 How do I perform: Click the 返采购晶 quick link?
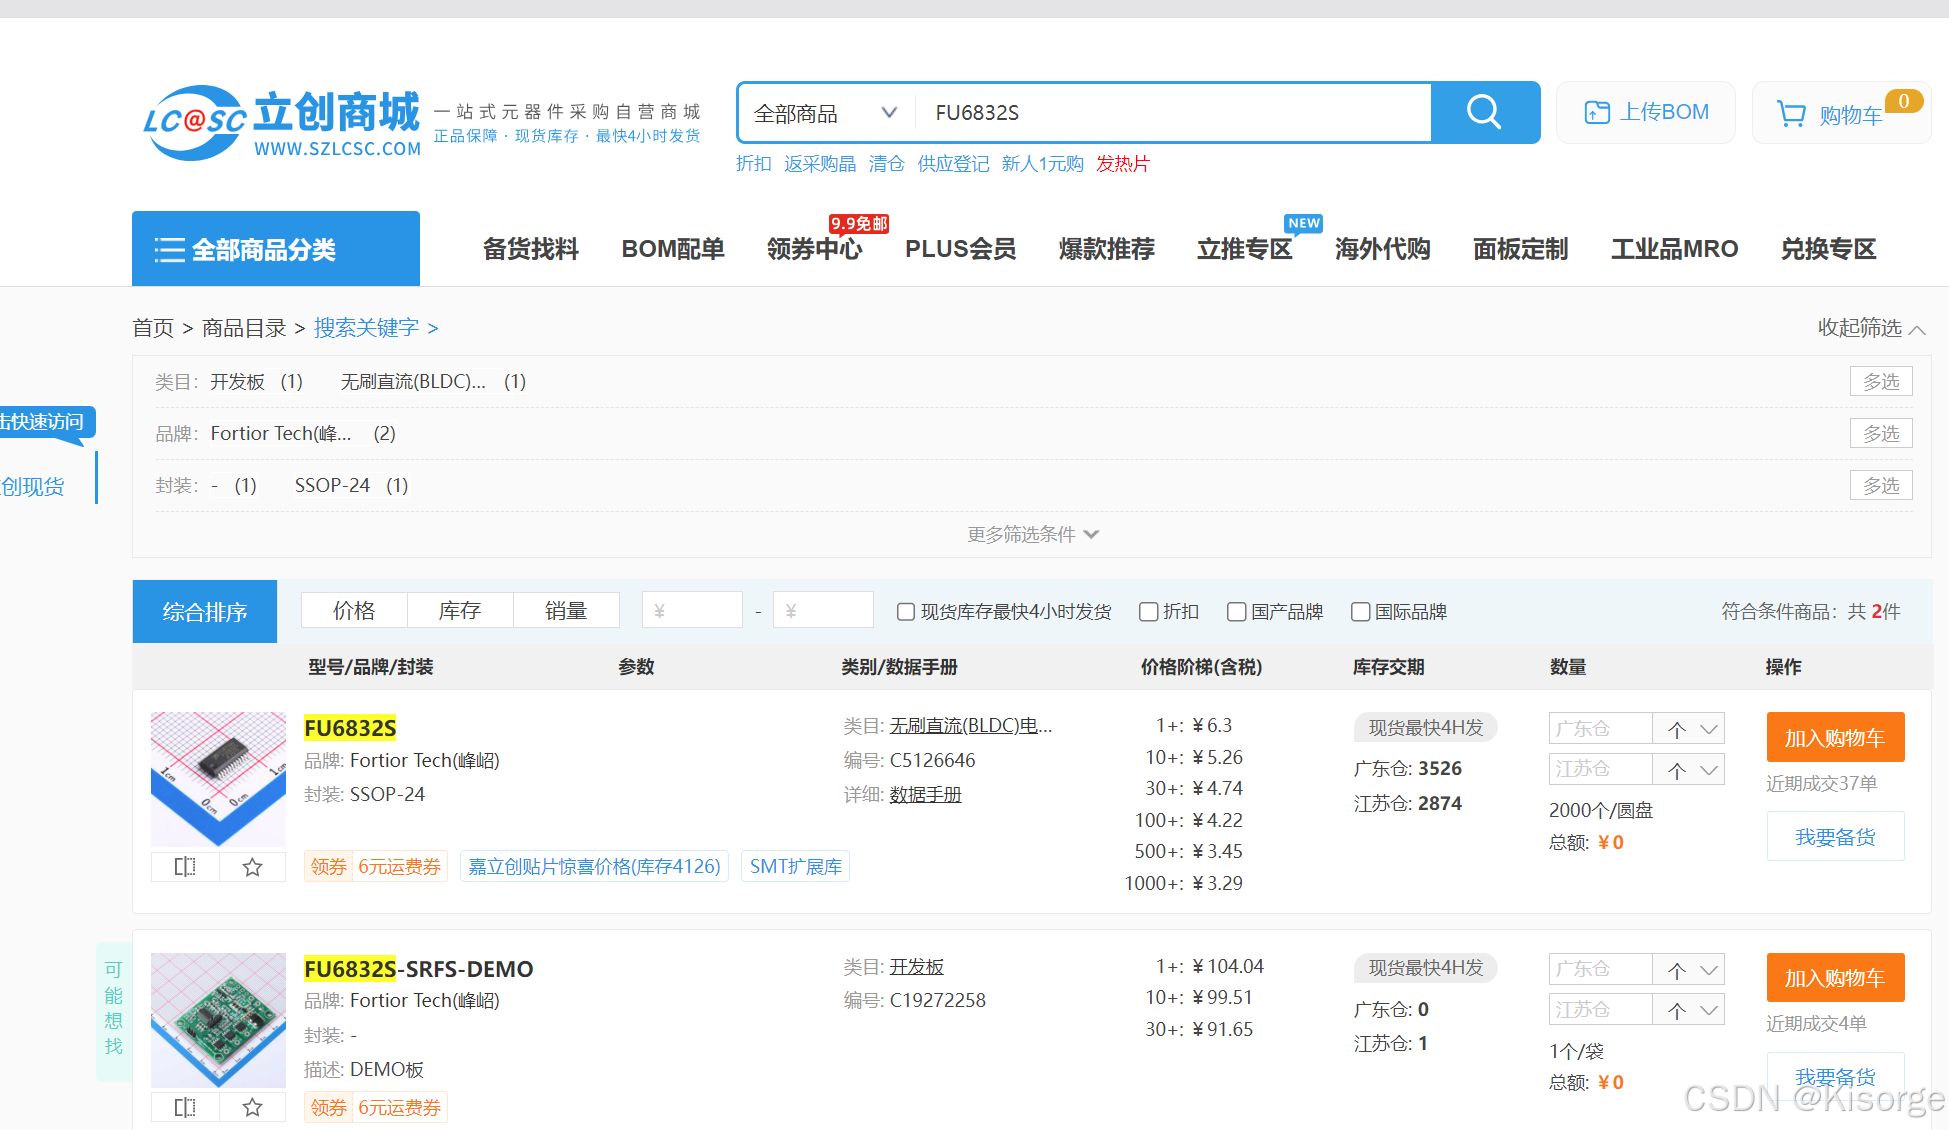click(x=820, y=164)
